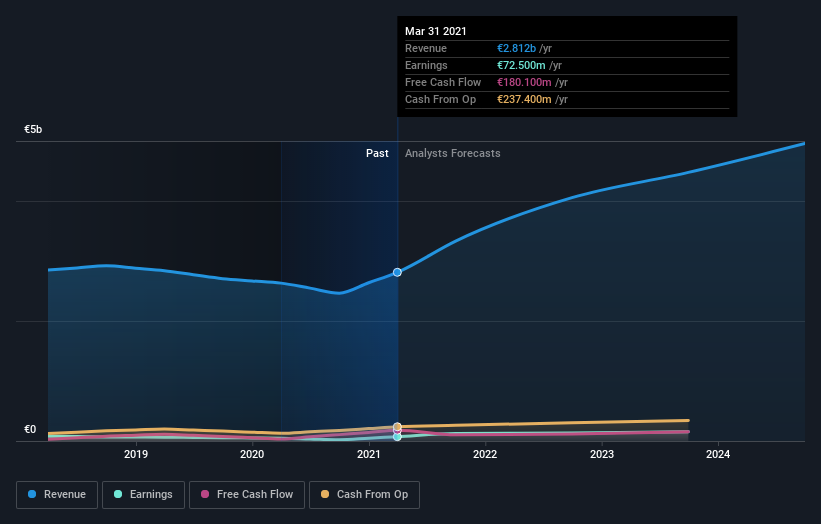The image size is (821, 524).
Task: Click the 2022 x-axis label
Action: 485,454
